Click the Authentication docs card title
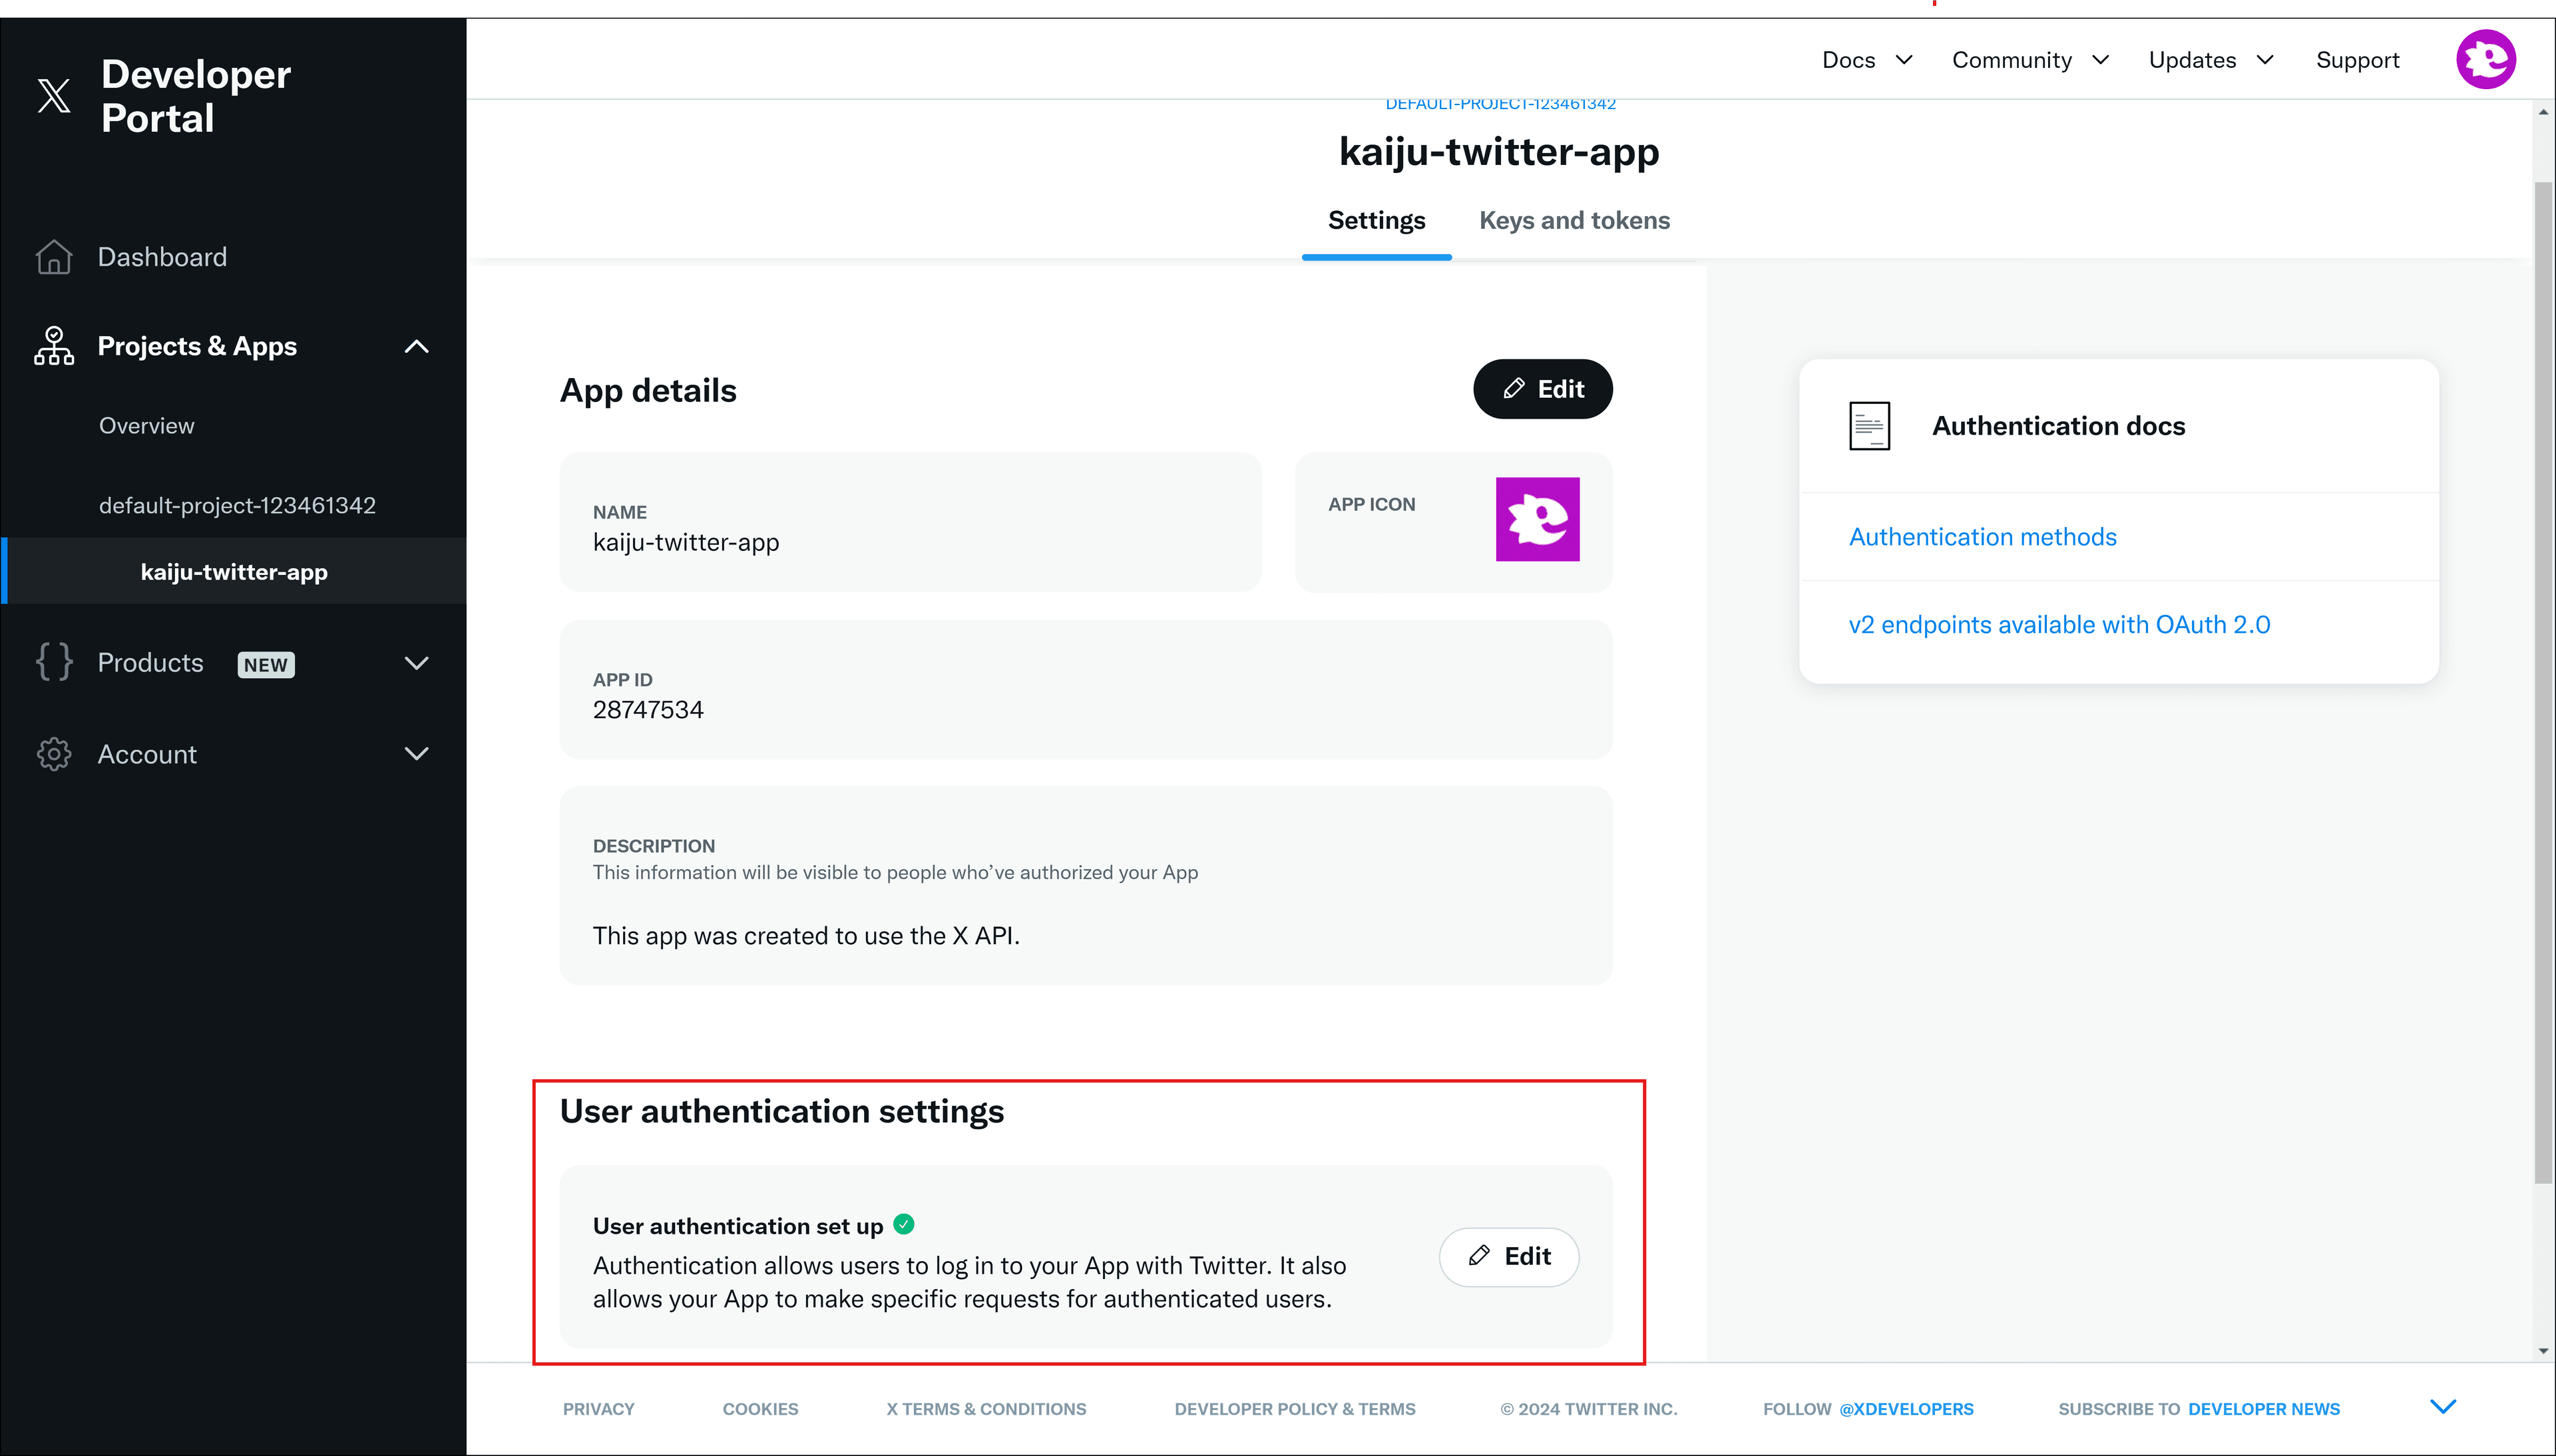The height and width of the screenshot is (1456, 2556). (2058, 426)
